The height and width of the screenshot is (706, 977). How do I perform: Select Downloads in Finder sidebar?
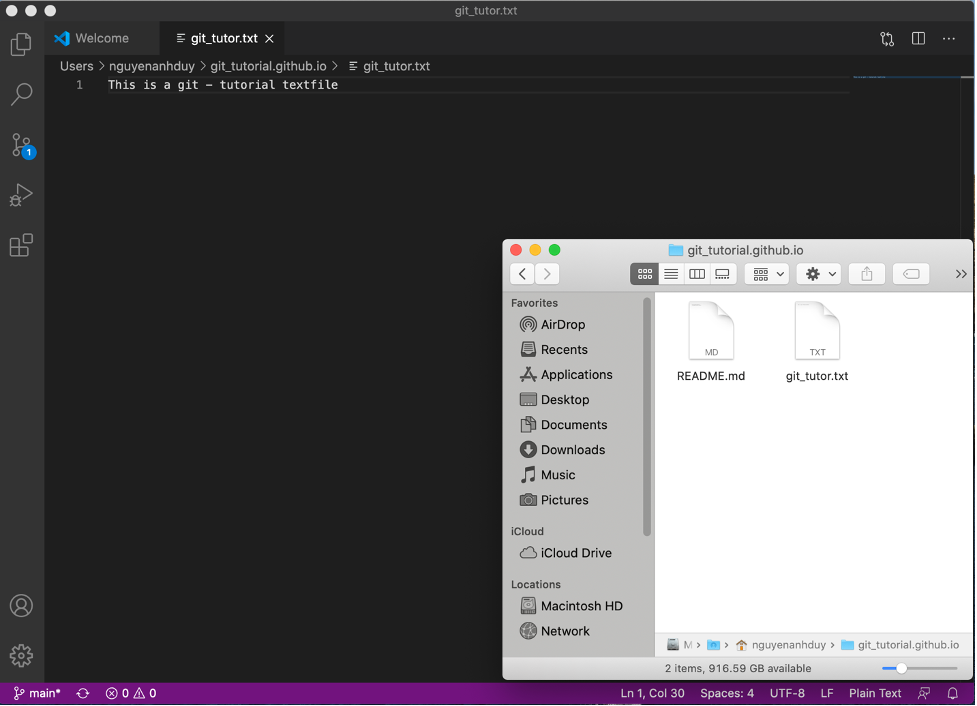pyautogui.click(x=572, y=450)
